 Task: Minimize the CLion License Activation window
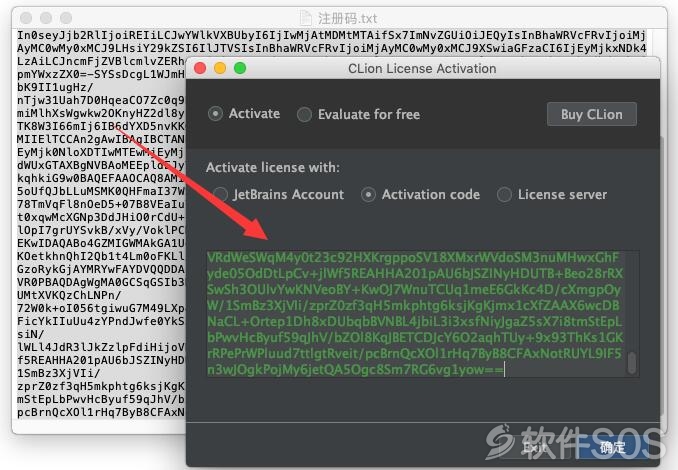[x=220, y=68]
